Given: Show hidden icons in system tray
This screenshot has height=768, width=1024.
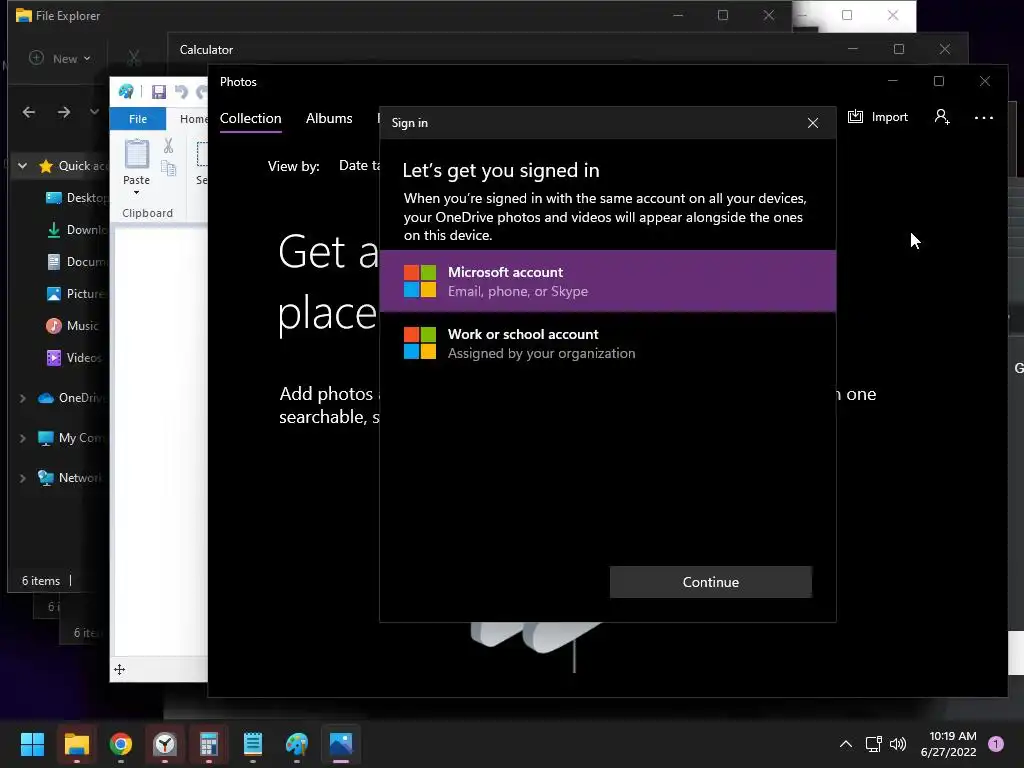Looking at the screenshot, I should coord(846,744).
